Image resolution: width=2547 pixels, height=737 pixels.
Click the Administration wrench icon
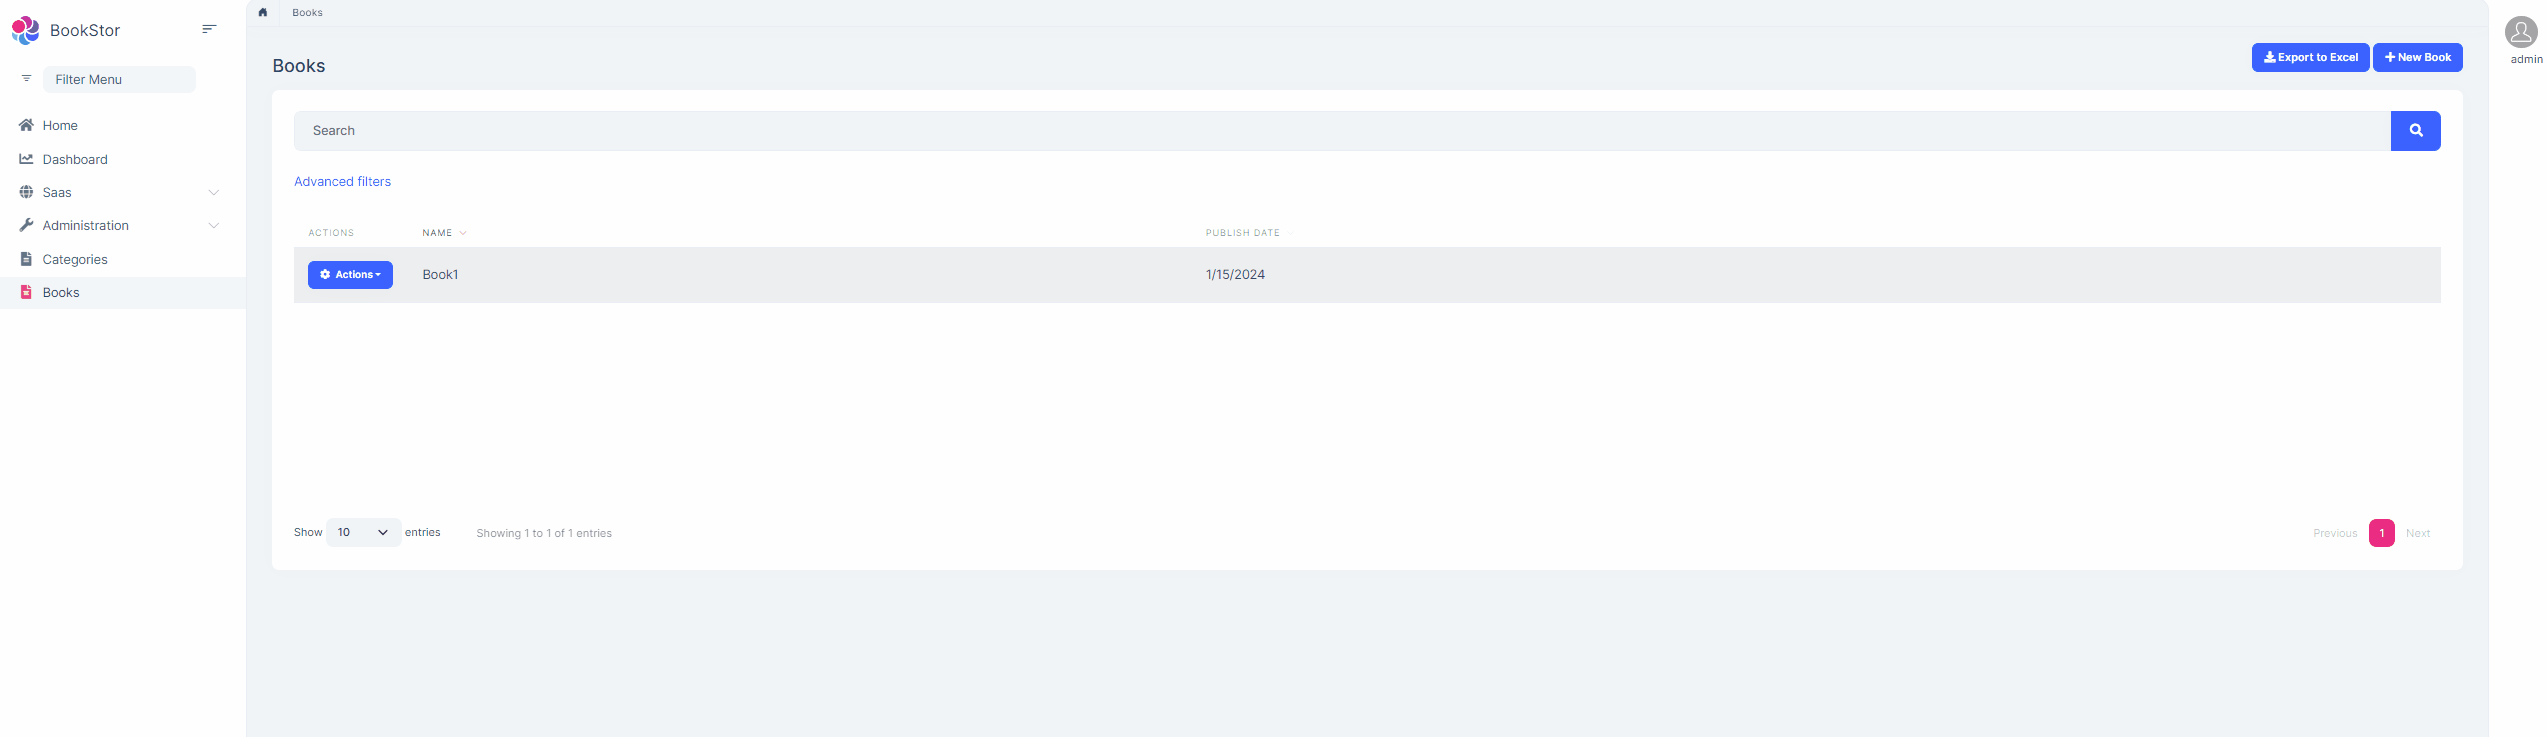[x=26, y=225]
